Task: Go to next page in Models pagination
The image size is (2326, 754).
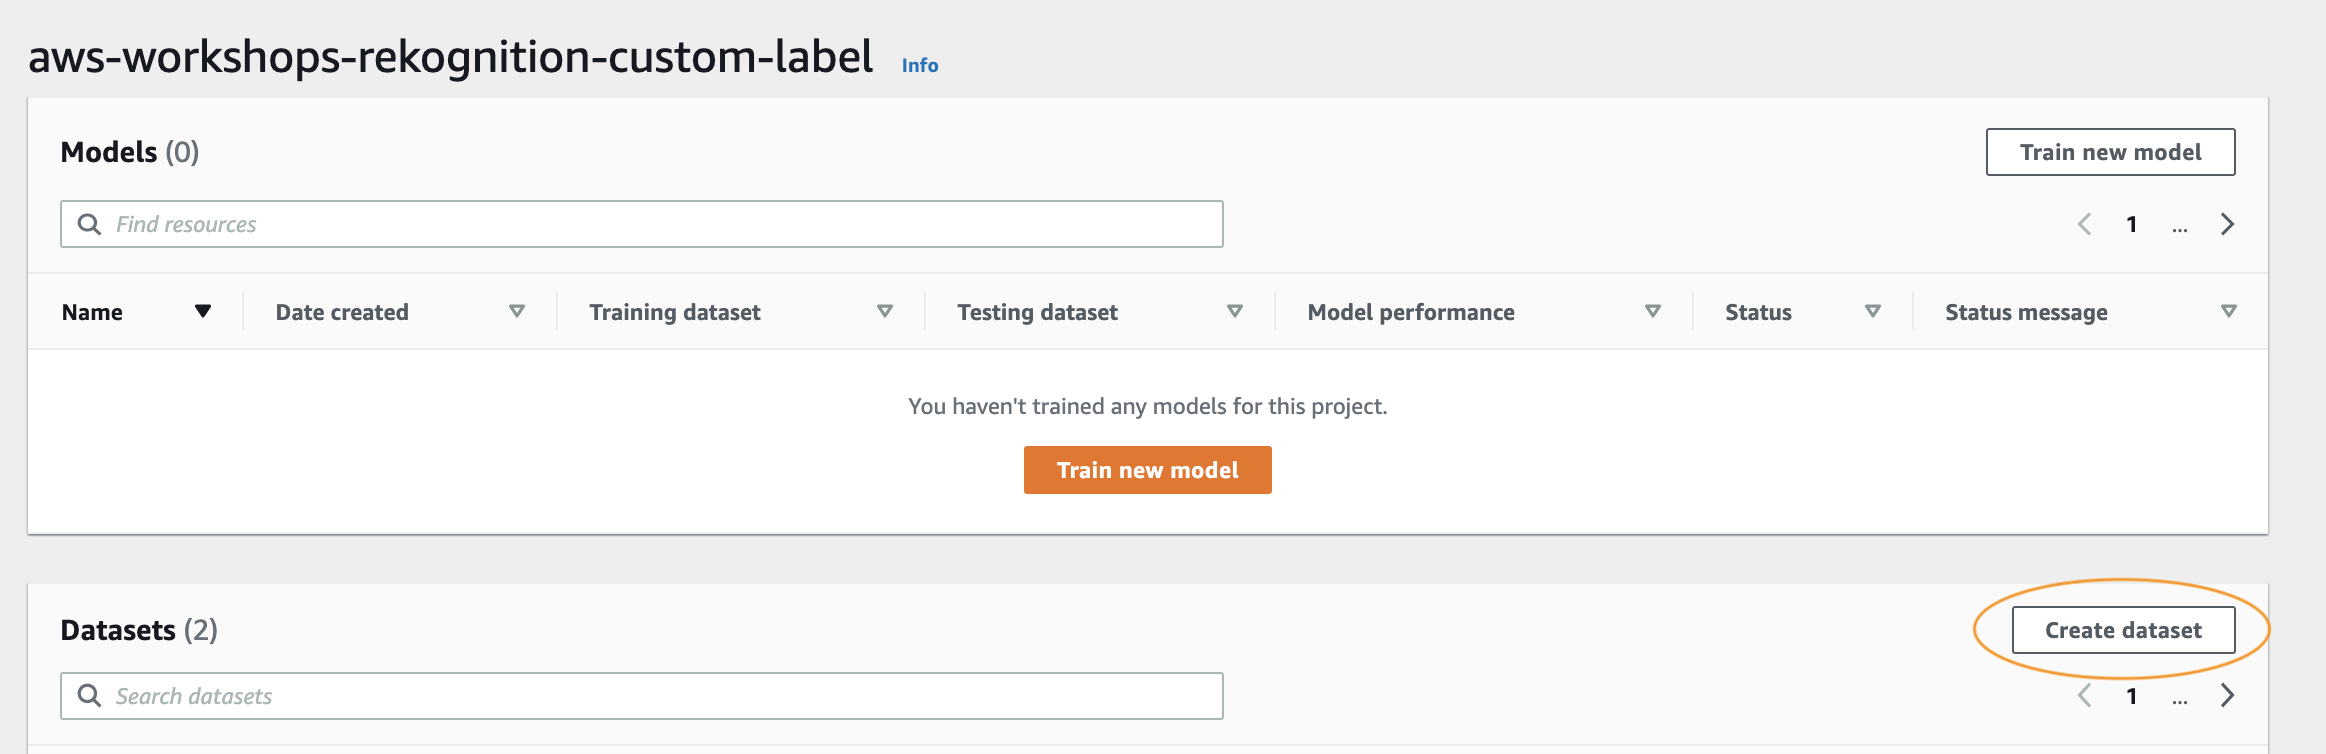Action: 2227,224
